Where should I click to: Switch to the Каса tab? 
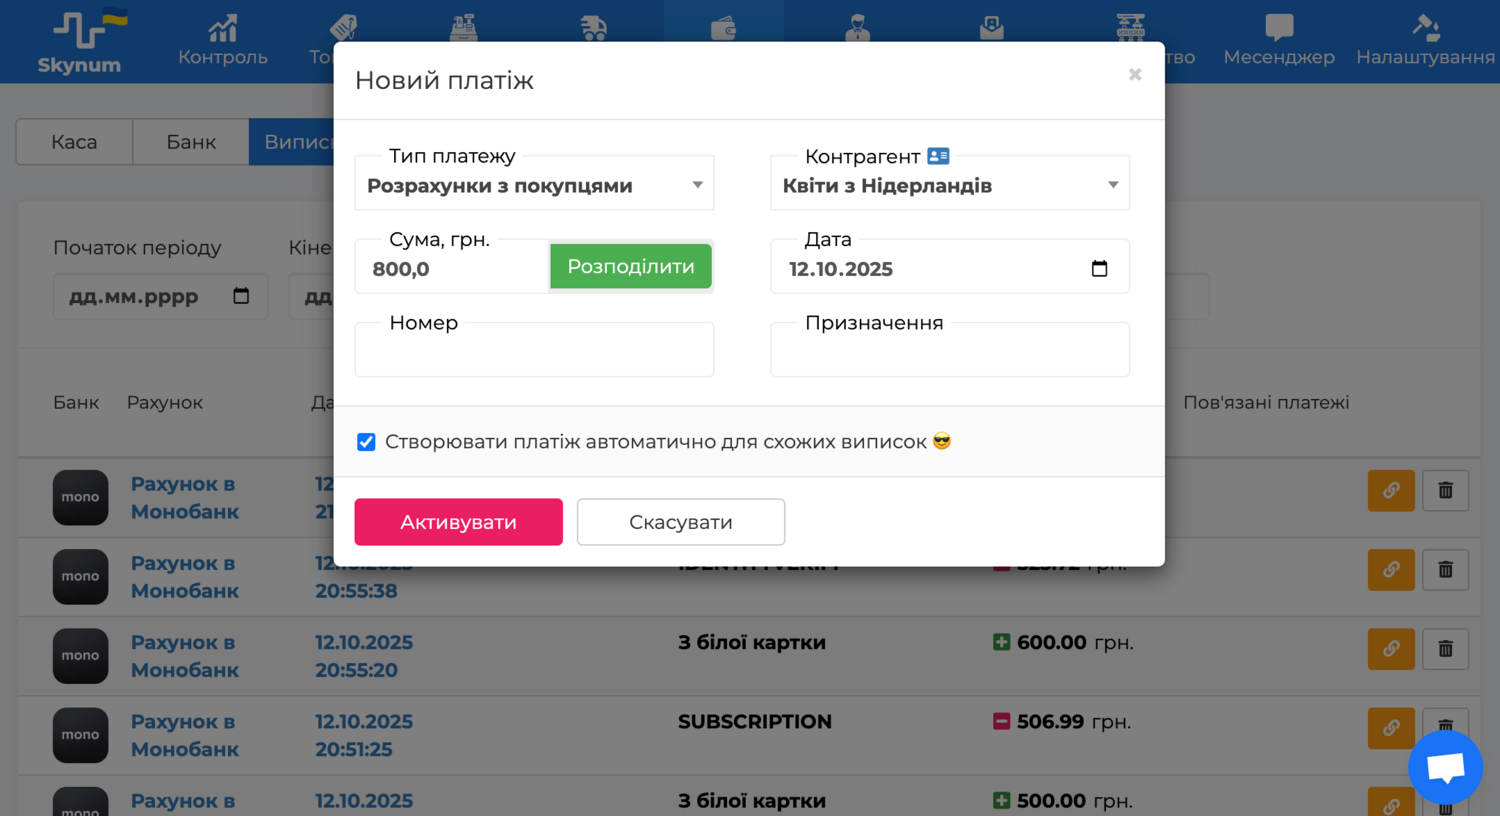[74, 142]
